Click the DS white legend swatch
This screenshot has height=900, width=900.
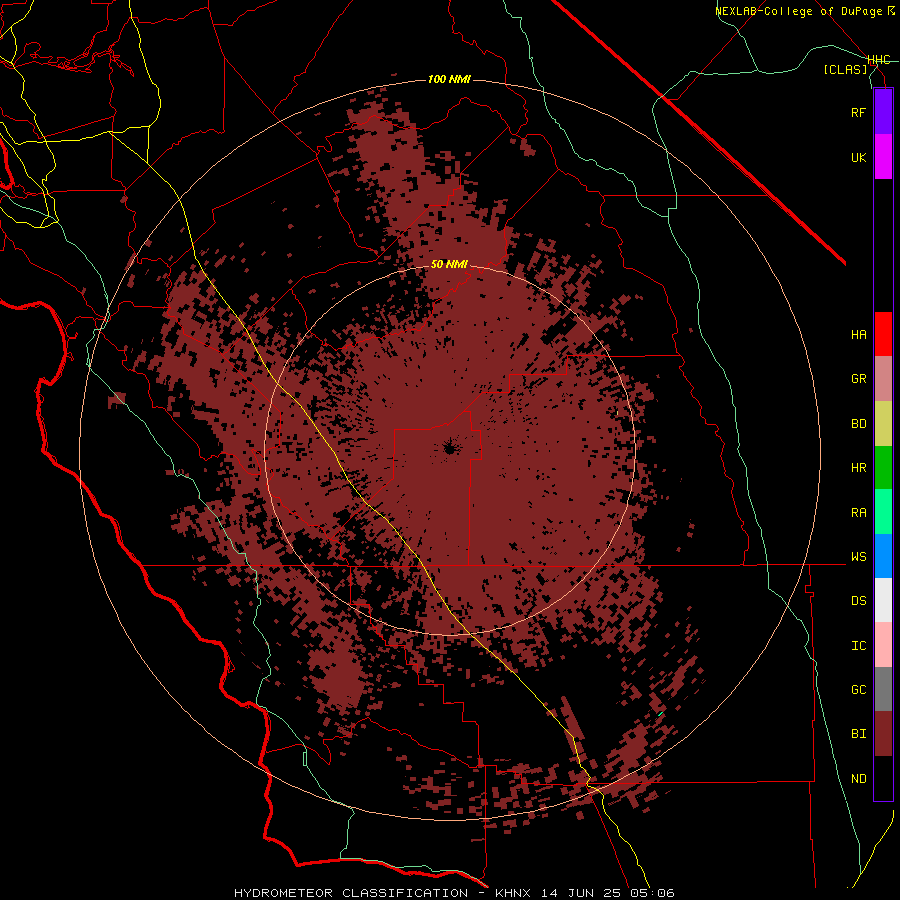click(883, 600)
